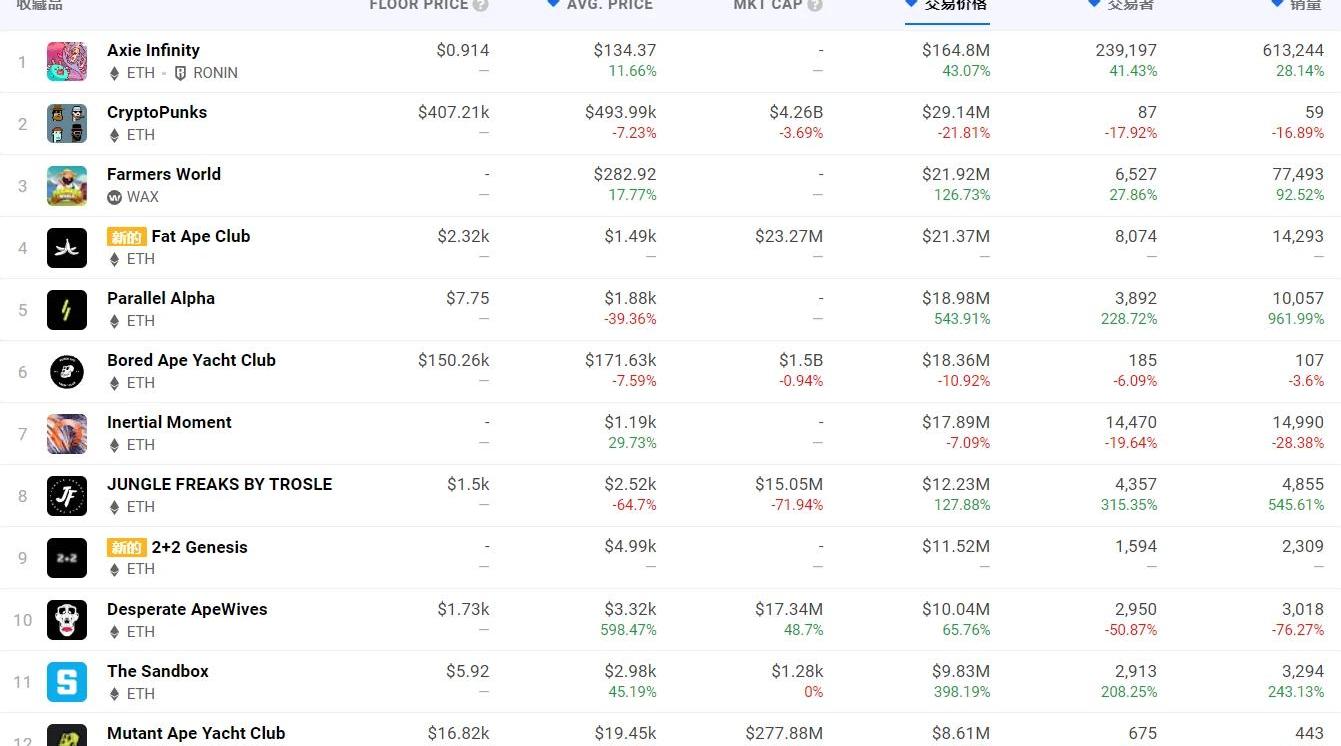Open the Axie Infinity collection link
1341x746 pixels.
click(x=153, y=50)
